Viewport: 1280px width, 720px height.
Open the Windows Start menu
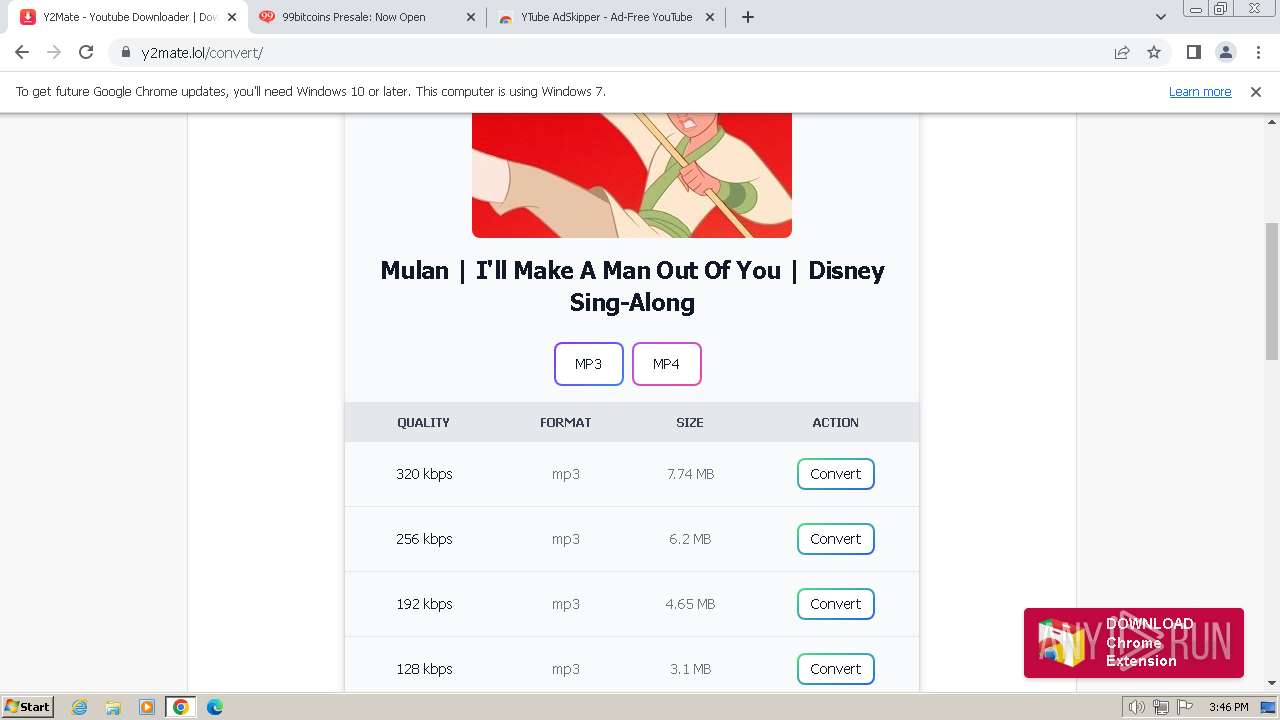tap(27, 707)
